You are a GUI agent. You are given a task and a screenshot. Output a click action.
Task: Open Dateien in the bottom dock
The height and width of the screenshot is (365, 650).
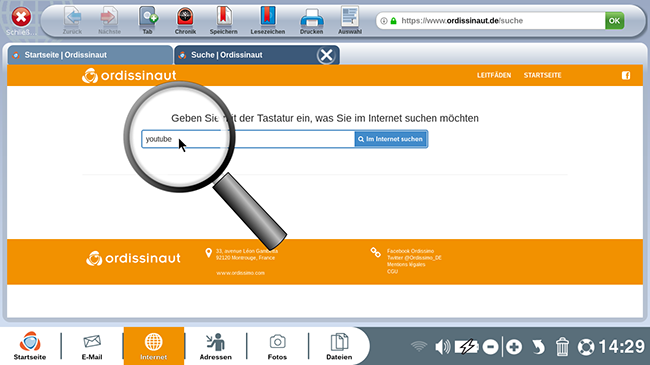(339, 346)
